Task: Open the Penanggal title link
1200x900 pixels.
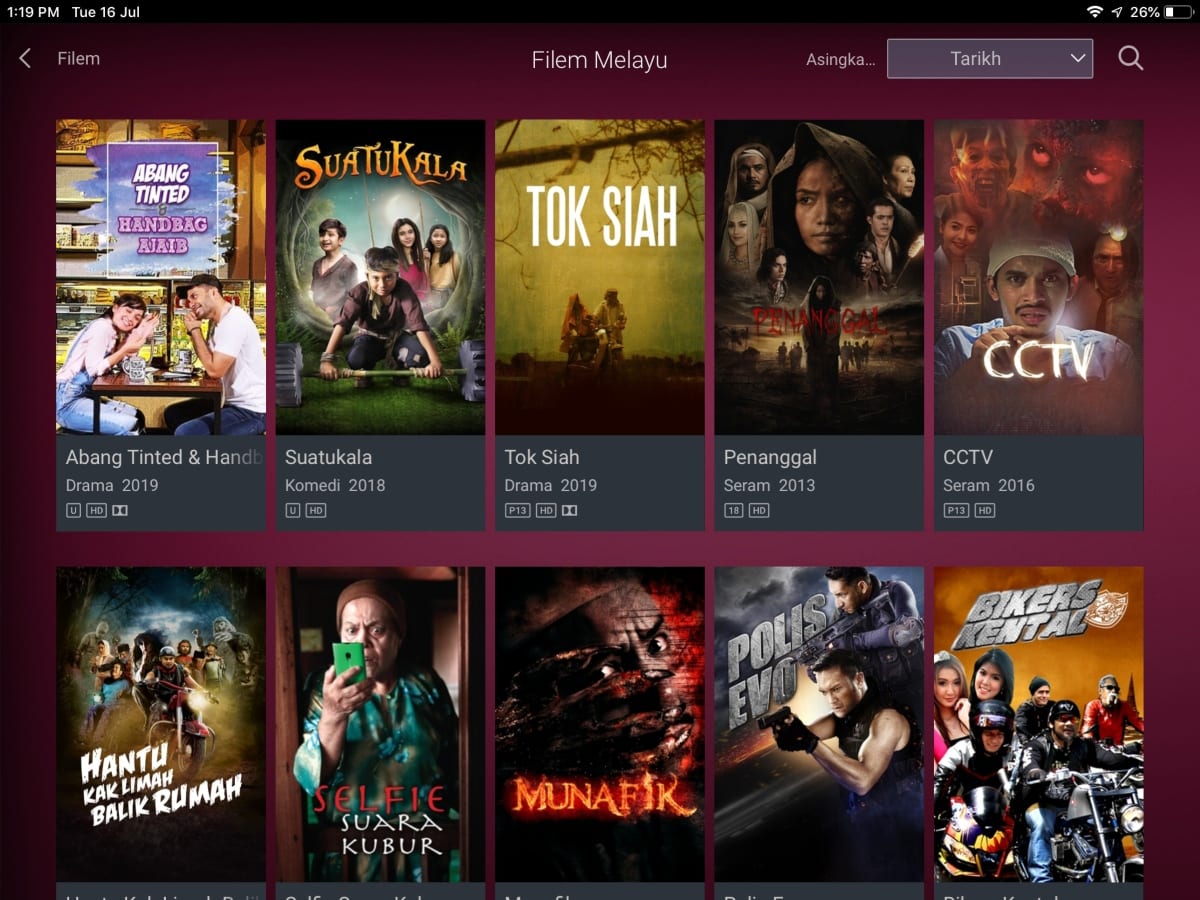Action: pos(770,457)
